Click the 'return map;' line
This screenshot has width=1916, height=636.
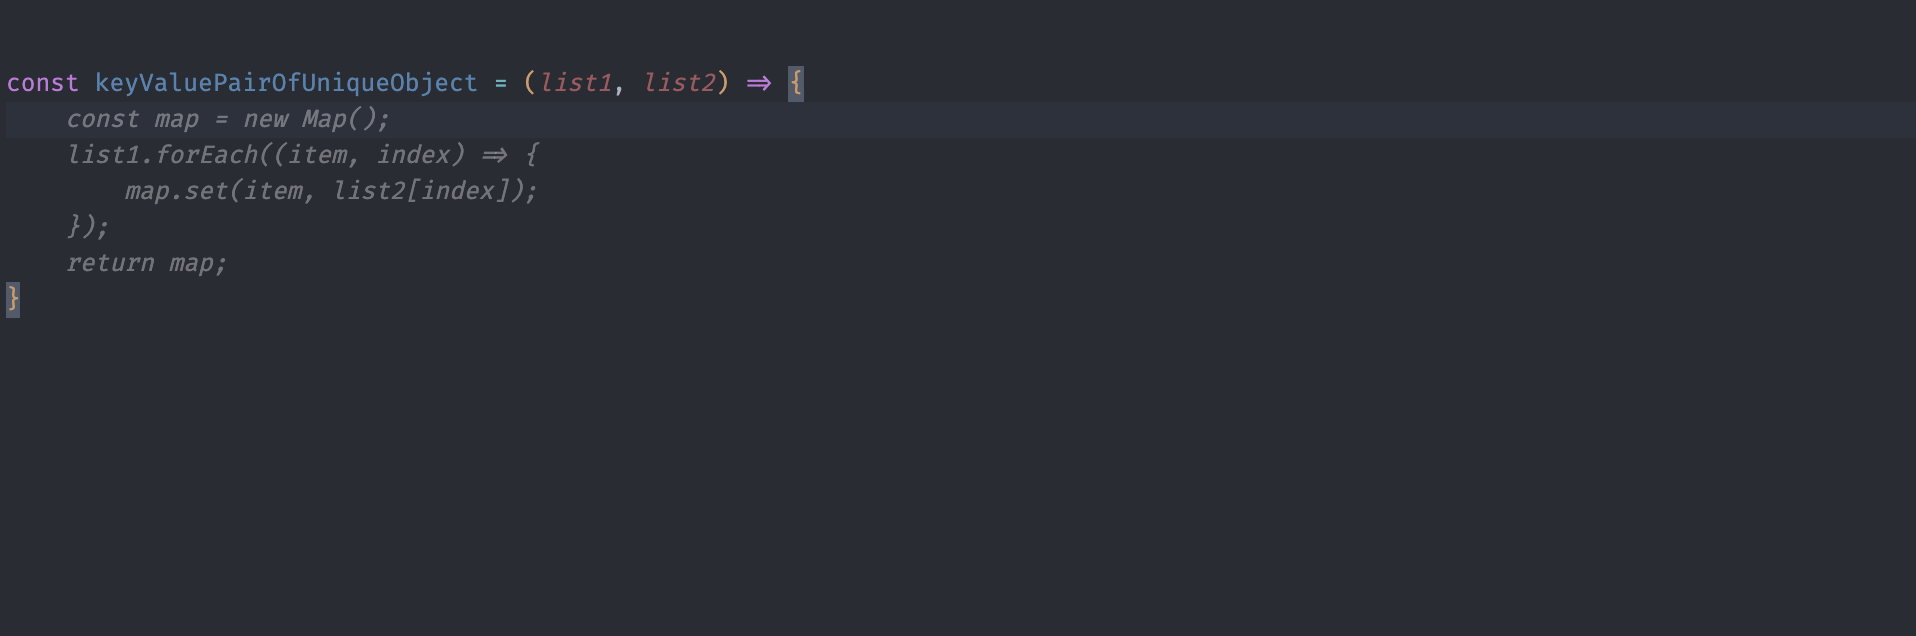(x=147, y=263)
